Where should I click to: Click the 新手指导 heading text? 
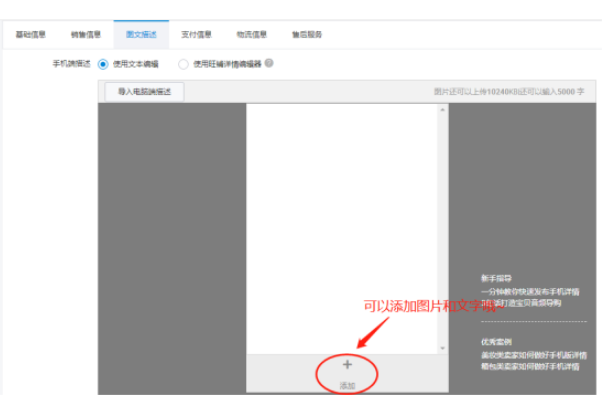[496, 278]
